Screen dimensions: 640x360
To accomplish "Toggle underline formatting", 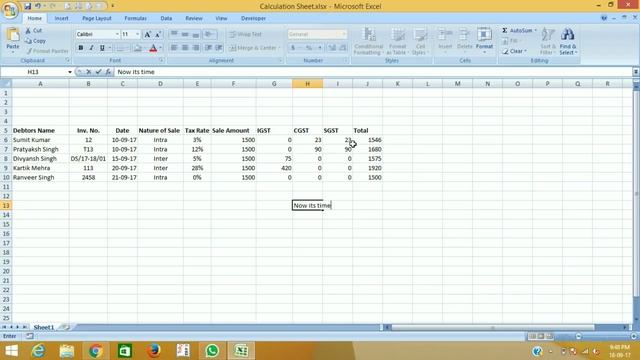I will click(102, 48).
